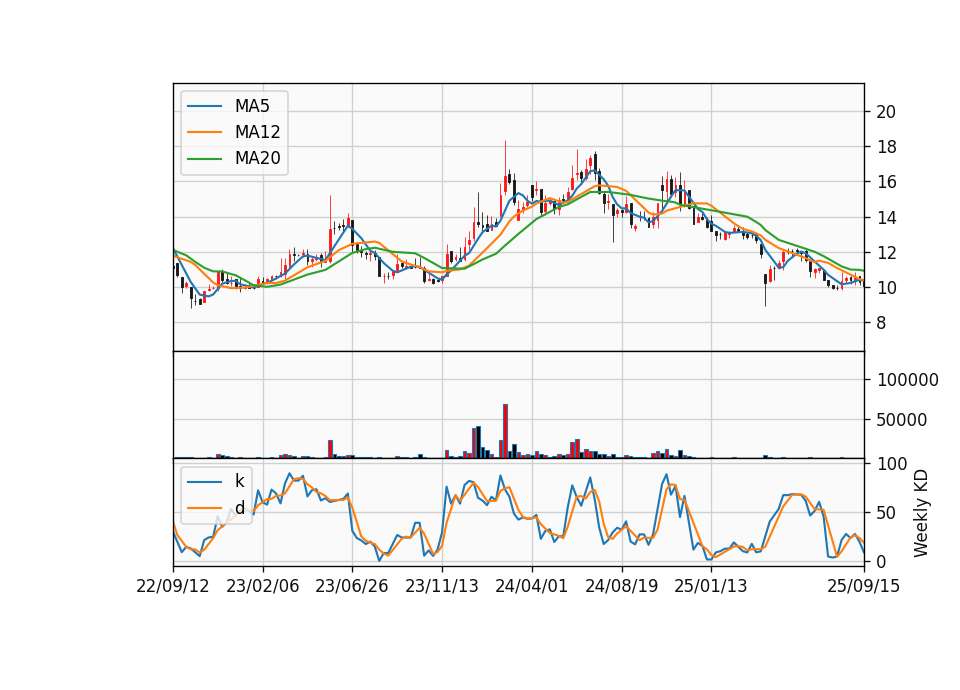Click the 24/04/01 date axis label
This screenshot has width=960, height=690.
[531, 587]
